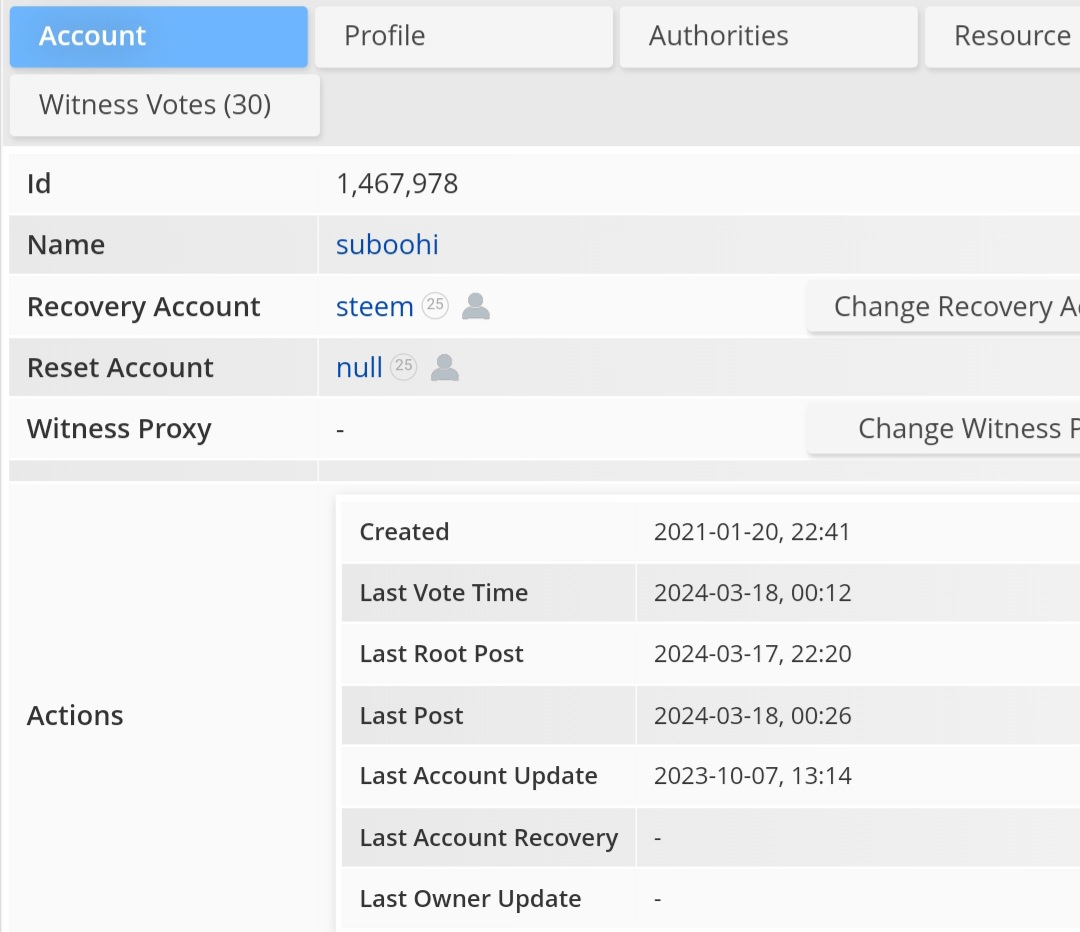Click the Last Account Update timestamp
Screen dimensions: 1080x932
pyautogui.click(x=752, y=776)
